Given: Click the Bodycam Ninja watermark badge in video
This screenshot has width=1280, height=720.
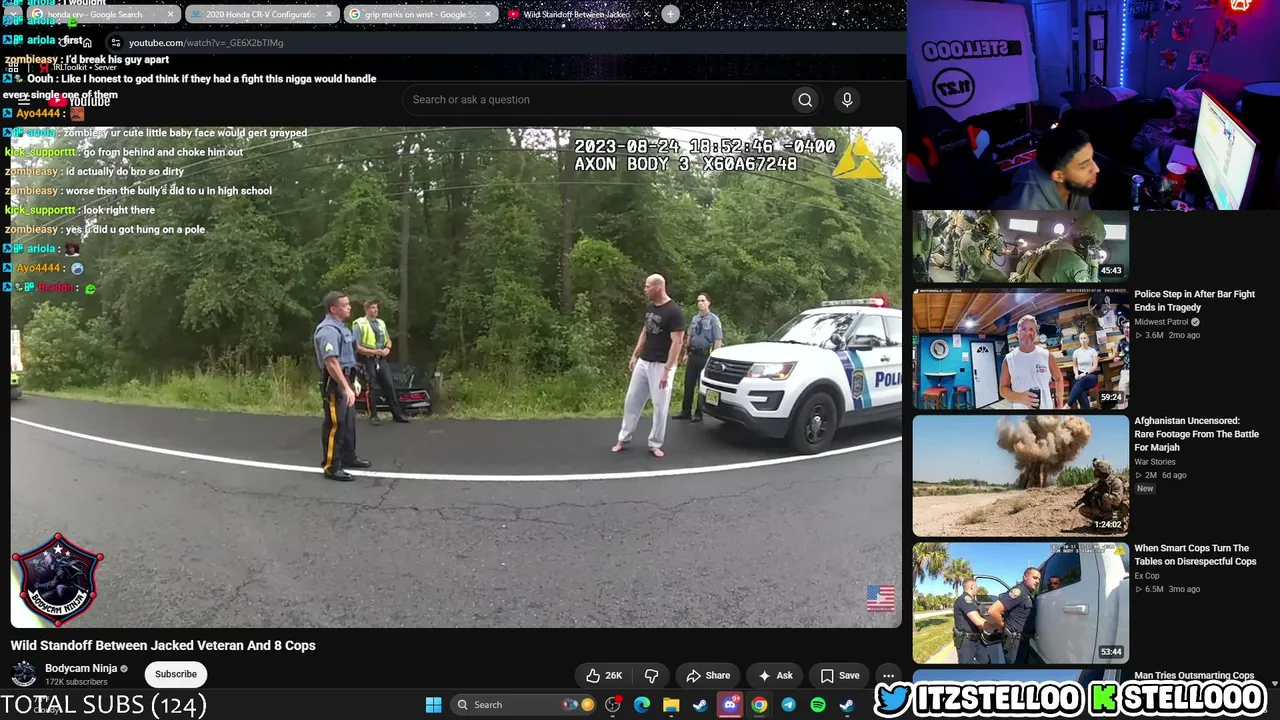Looking at the screenshot, I should coord(57,580).
